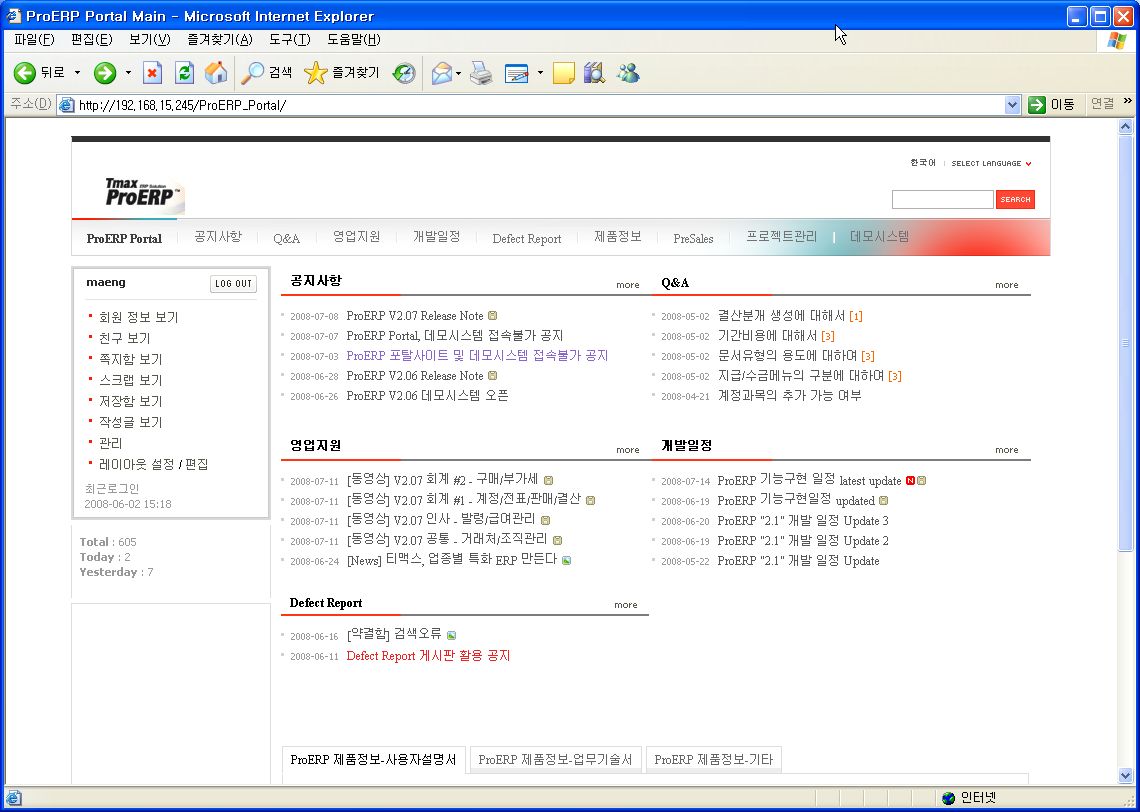The height and width of the screenshot is (812, 1140).
Task: Open the Favorites (즐겨찾기) star button
Action: coord(342,73)
